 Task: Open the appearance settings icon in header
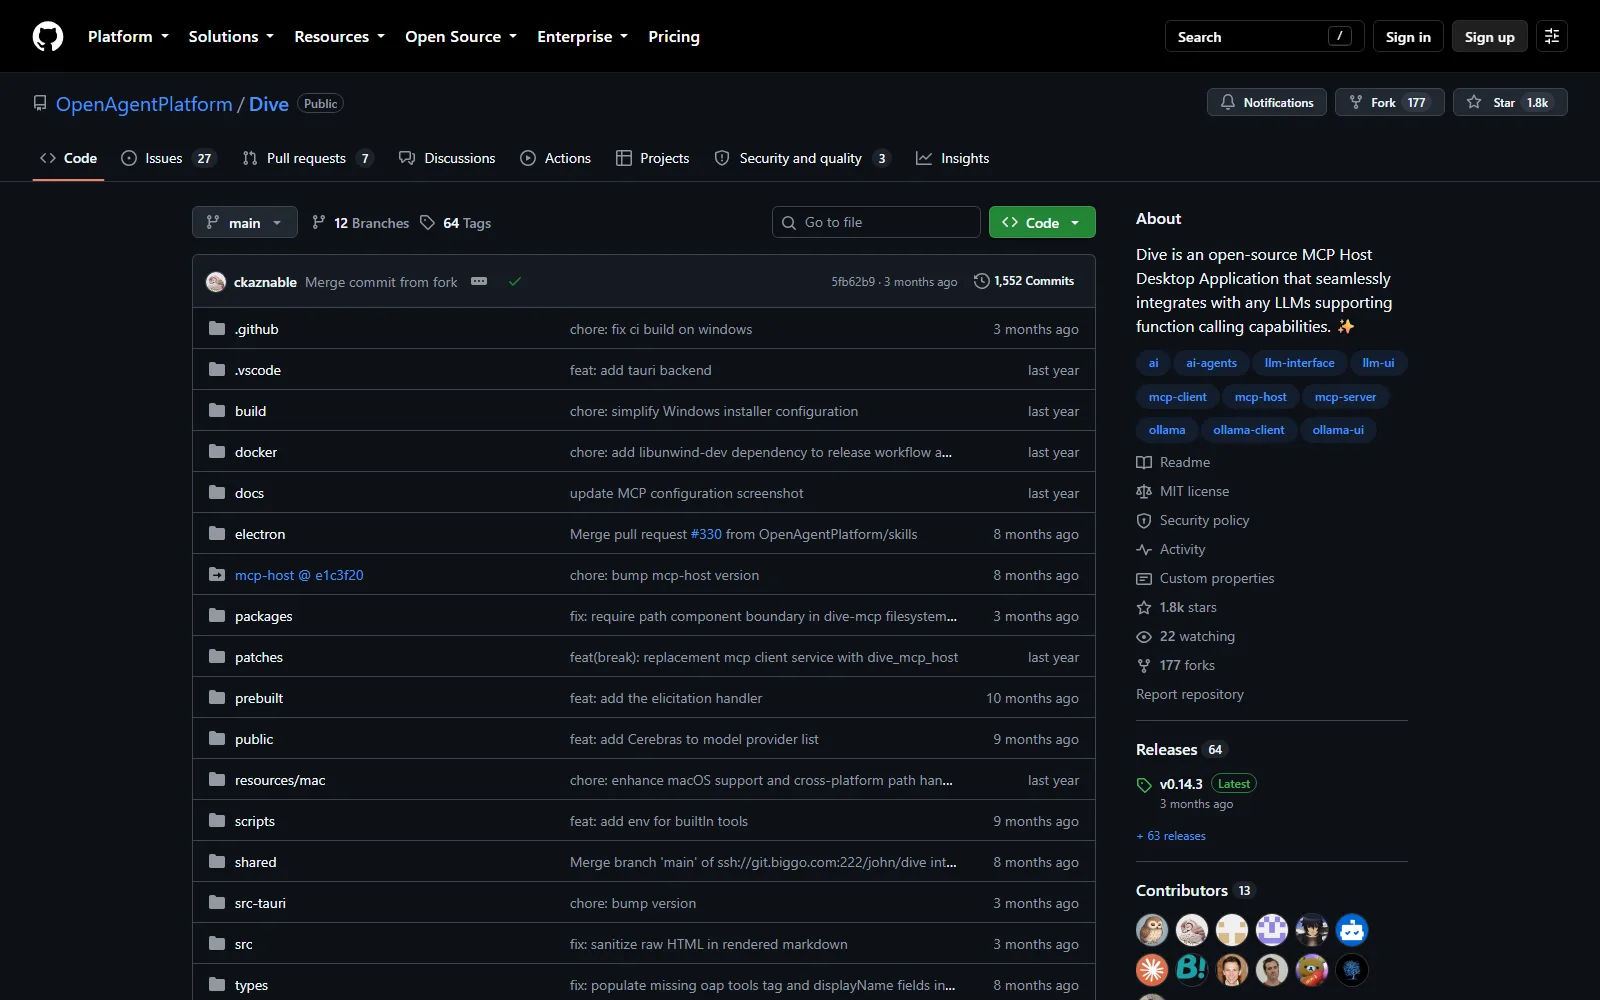(1551, 36)
